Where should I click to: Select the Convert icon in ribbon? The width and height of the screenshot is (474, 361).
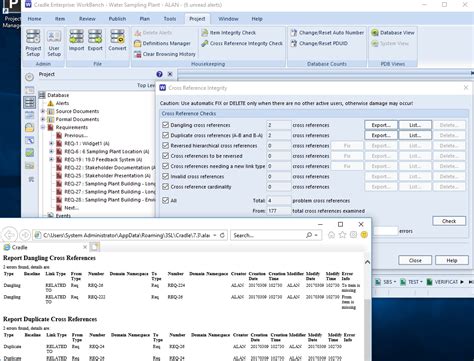click(117, 40)
